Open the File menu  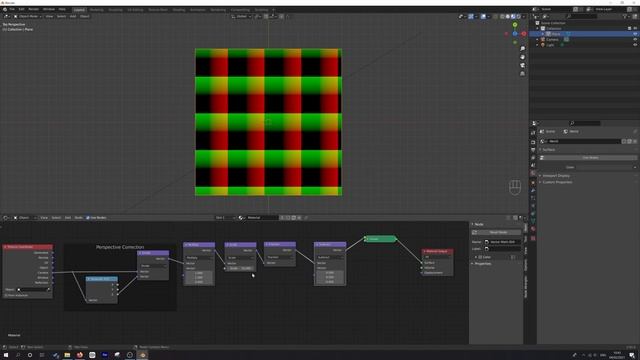[x=12, y=9]
